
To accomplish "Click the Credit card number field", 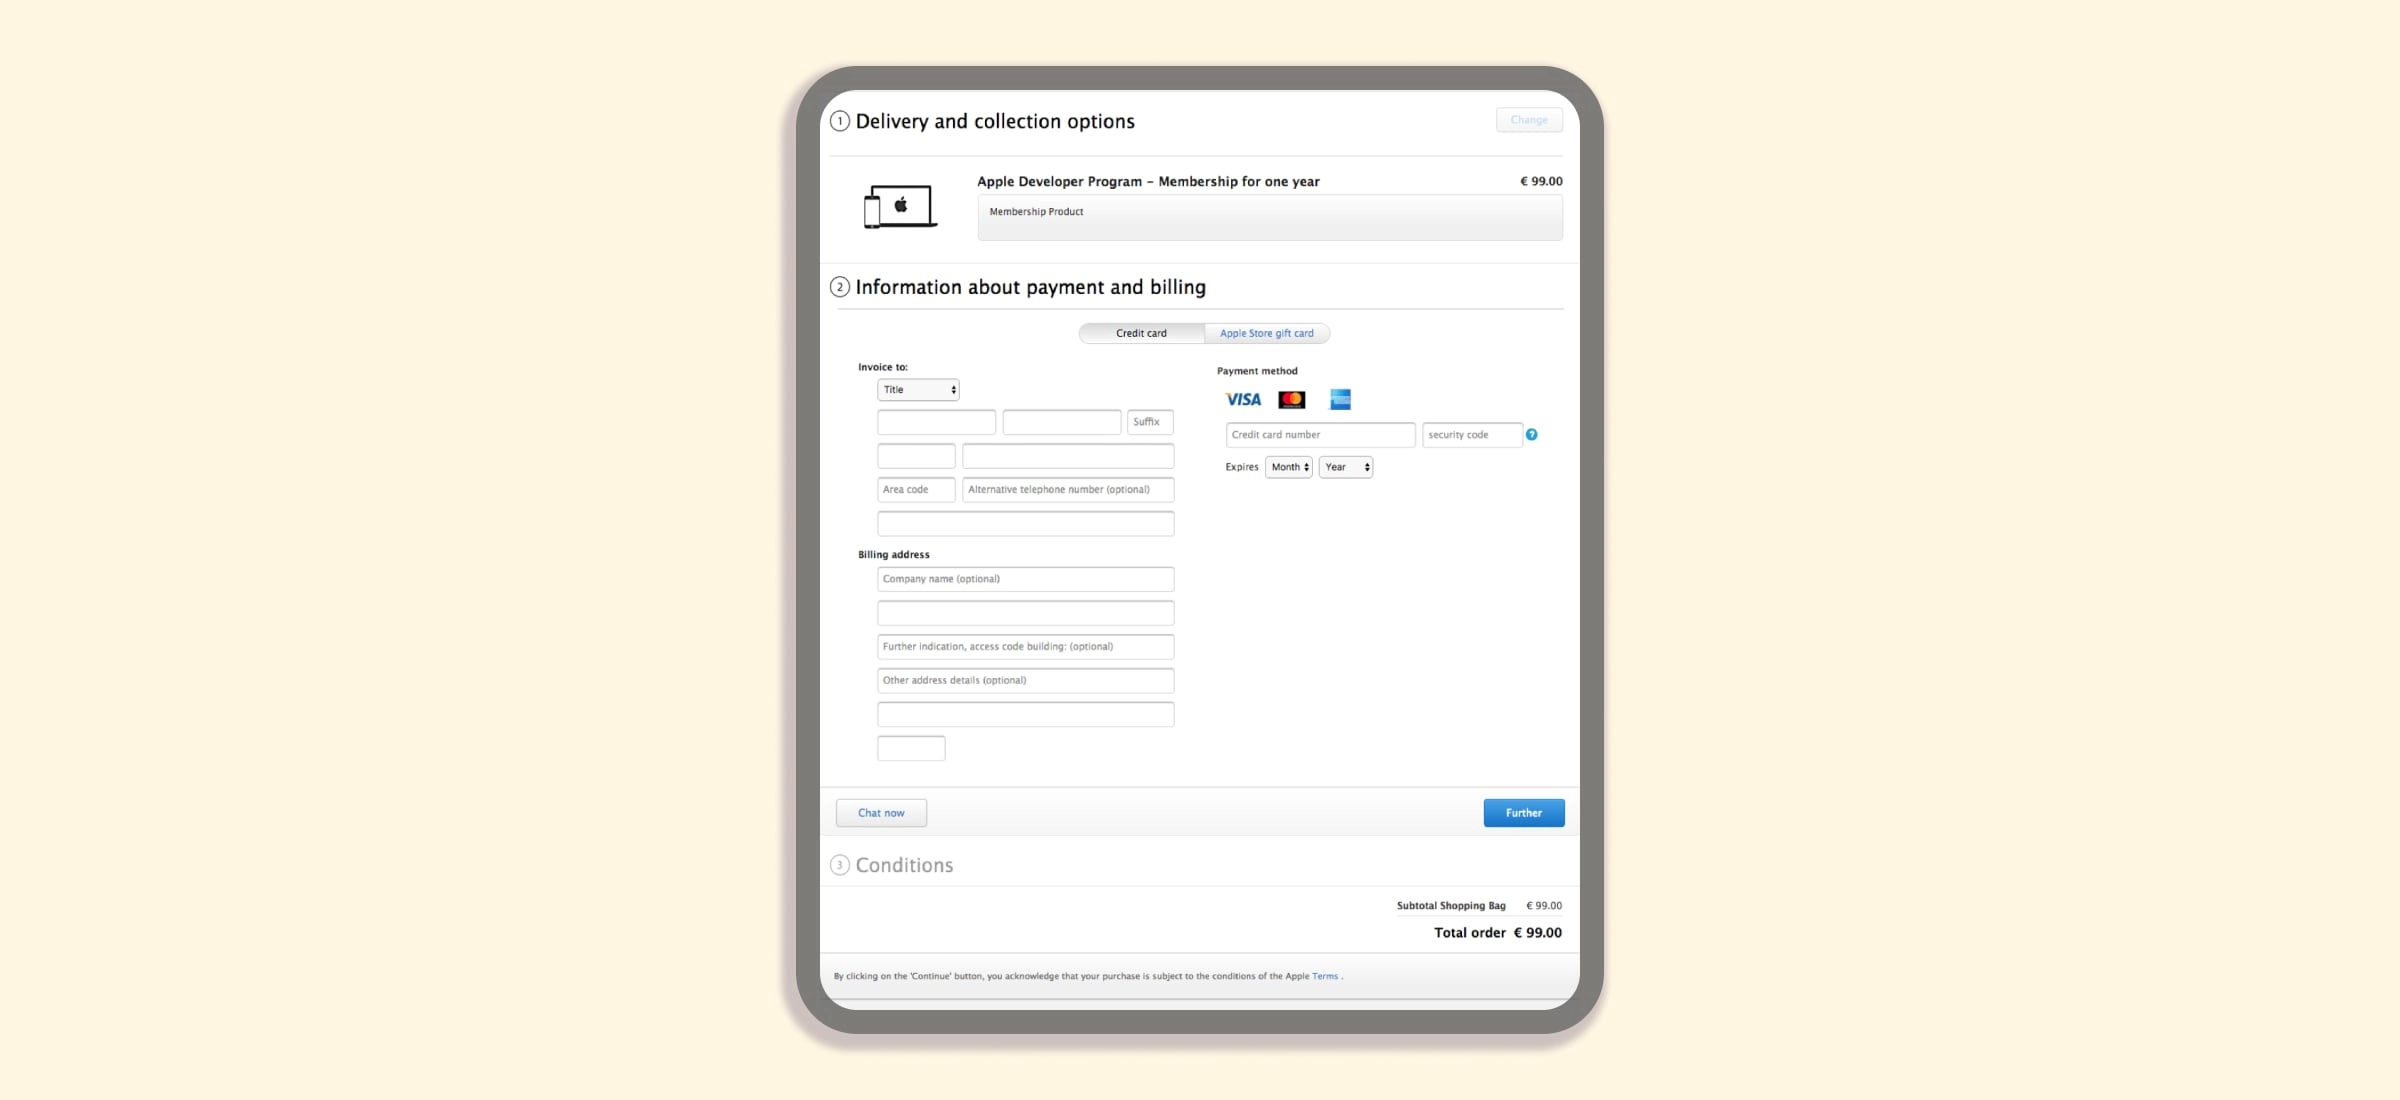I will point(1319,435).
